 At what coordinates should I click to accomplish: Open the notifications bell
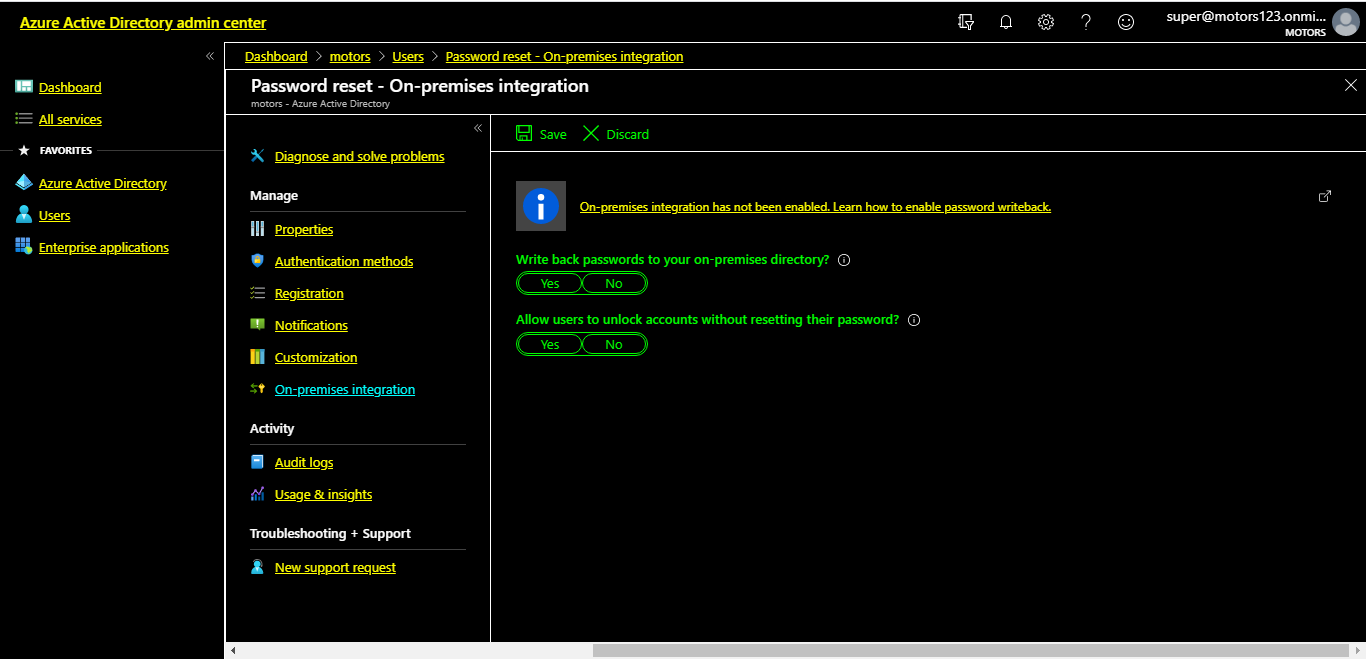(x=1006, y=22)
